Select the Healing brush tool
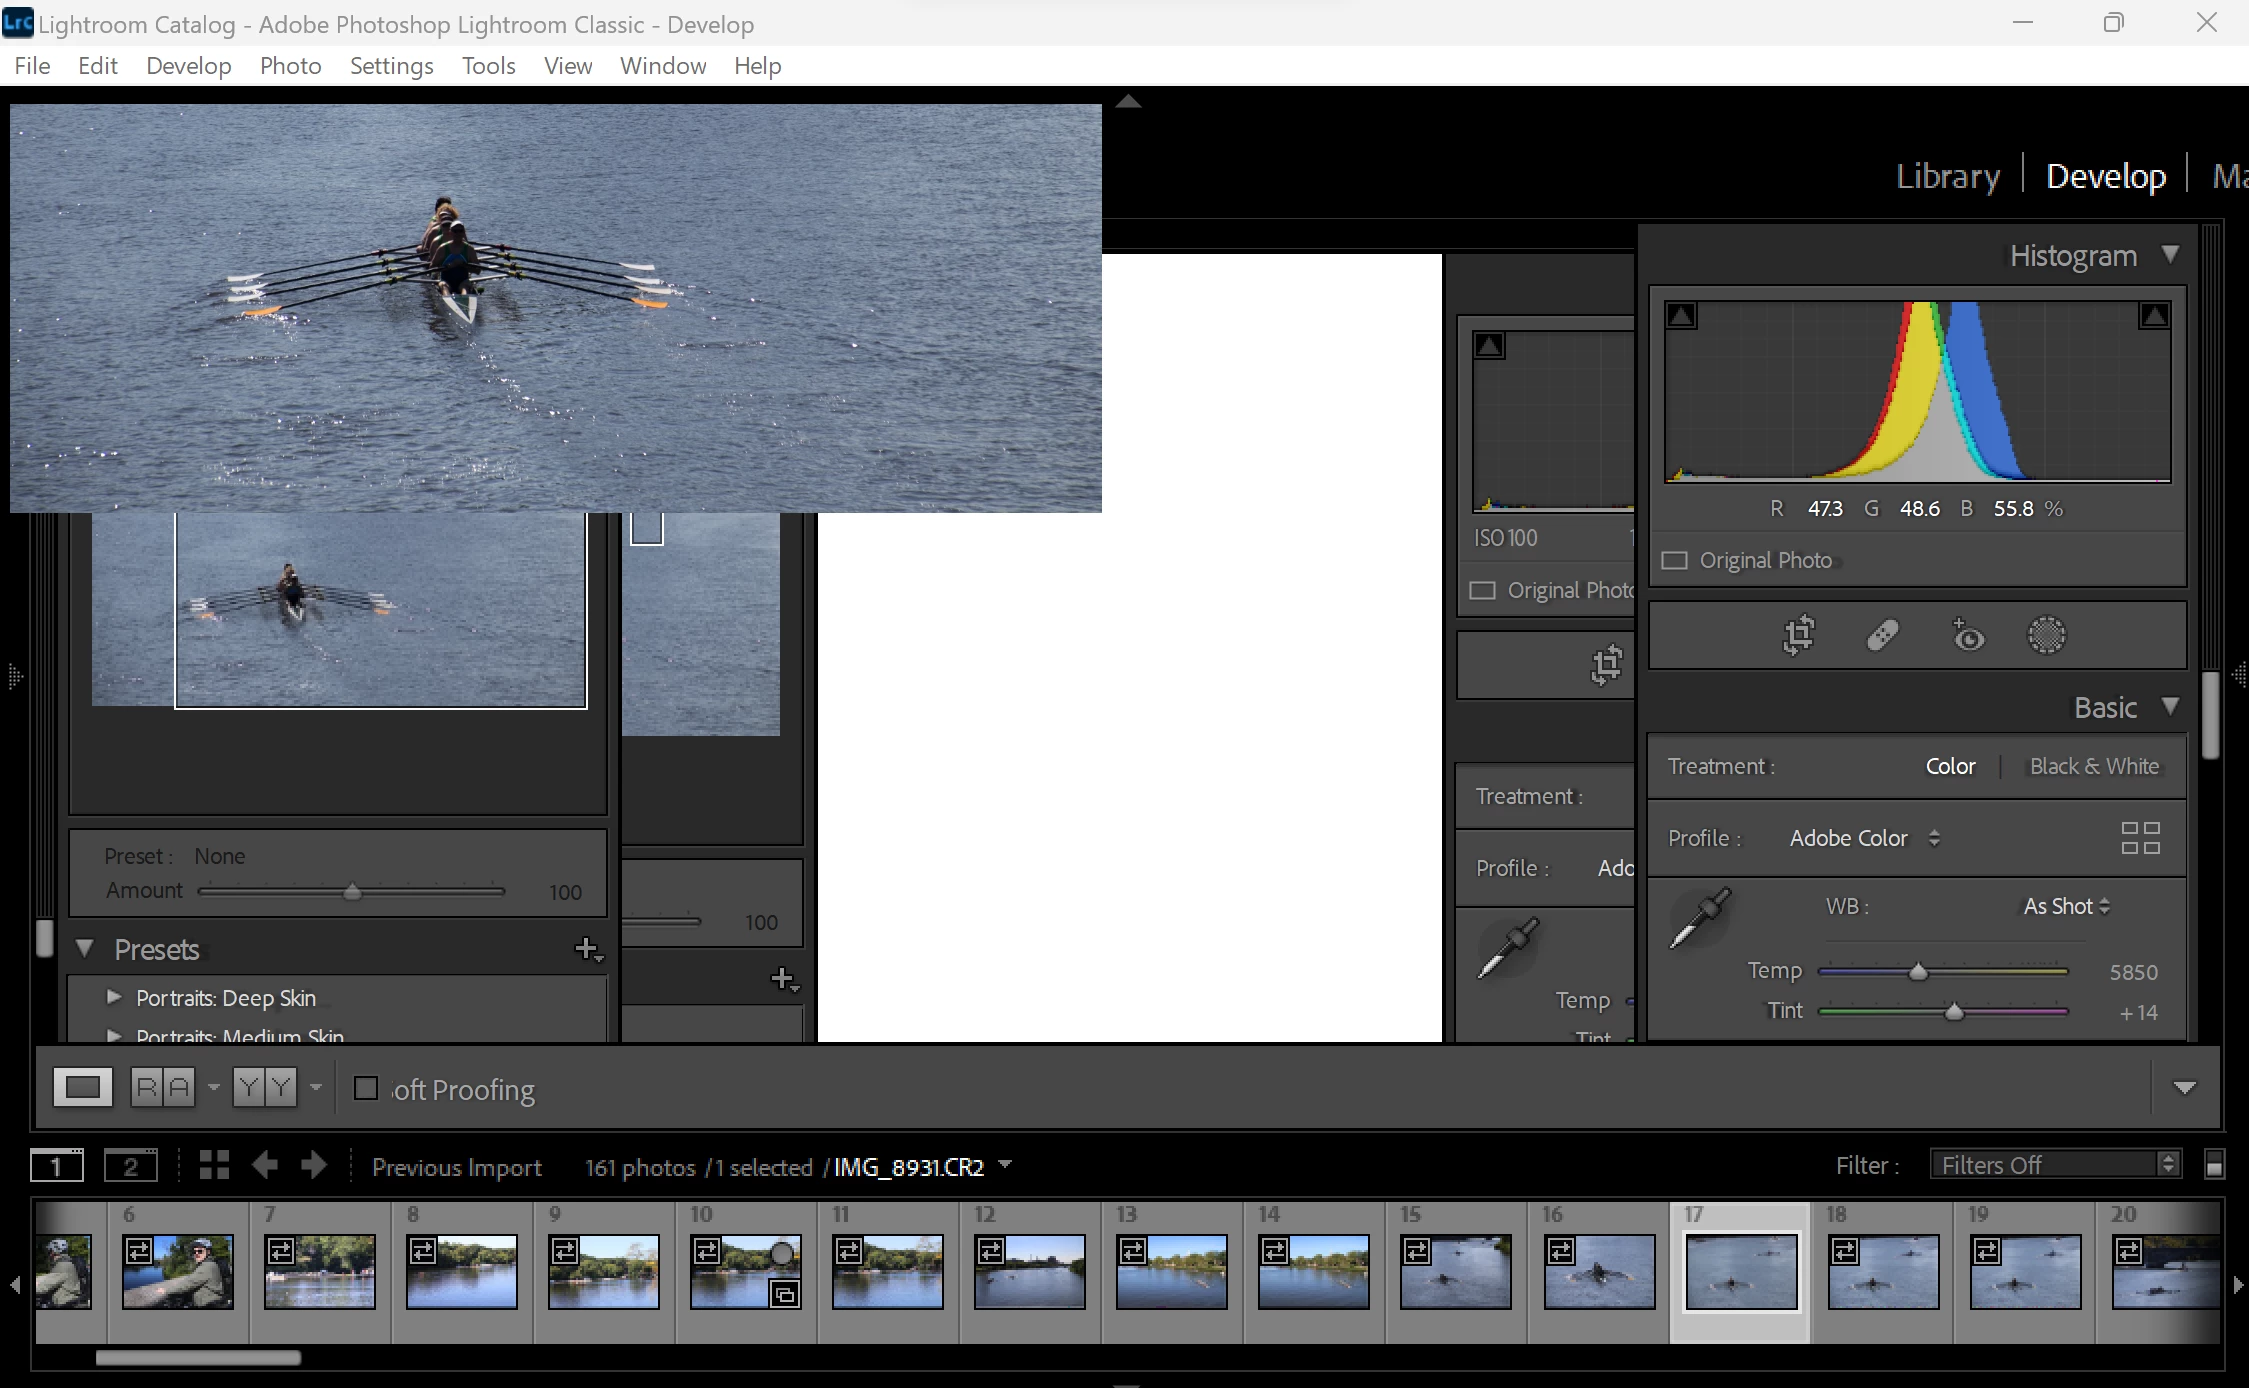2249x1388 pixels. pyautogui.click(x=1882, y=635)
